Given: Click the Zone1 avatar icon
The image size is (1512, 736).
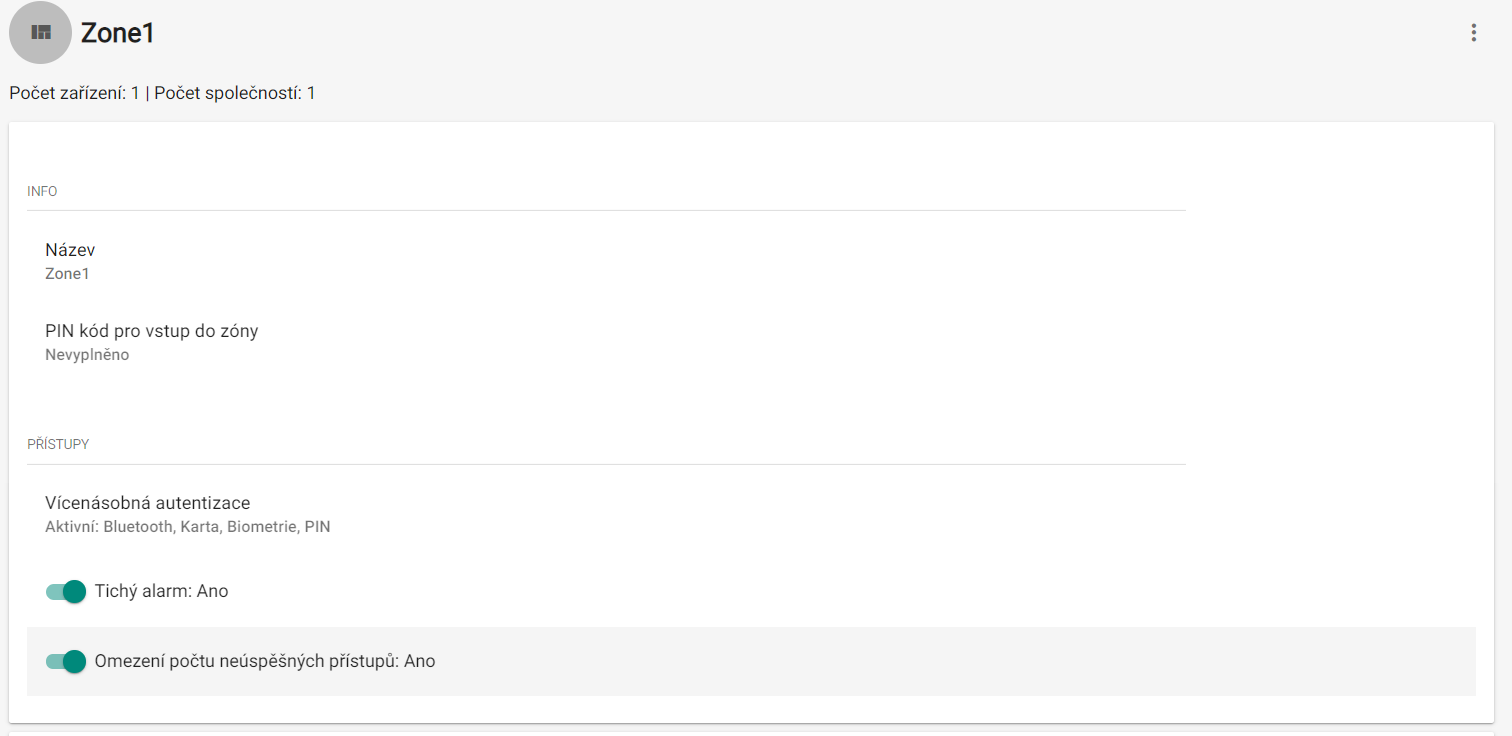Looking at the screenshot, I should coord(40,33).
